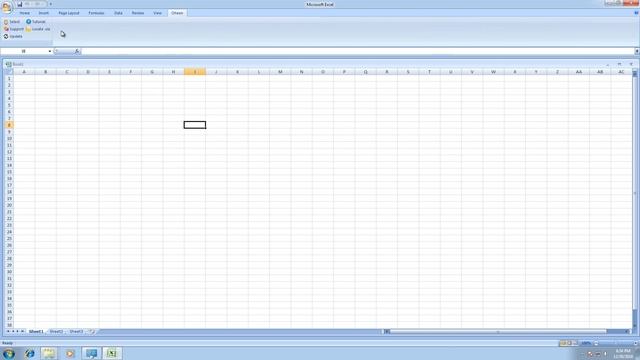Select column header I
Screen dimensions: 640x360
pyautogui.click(x=195, y=72)
